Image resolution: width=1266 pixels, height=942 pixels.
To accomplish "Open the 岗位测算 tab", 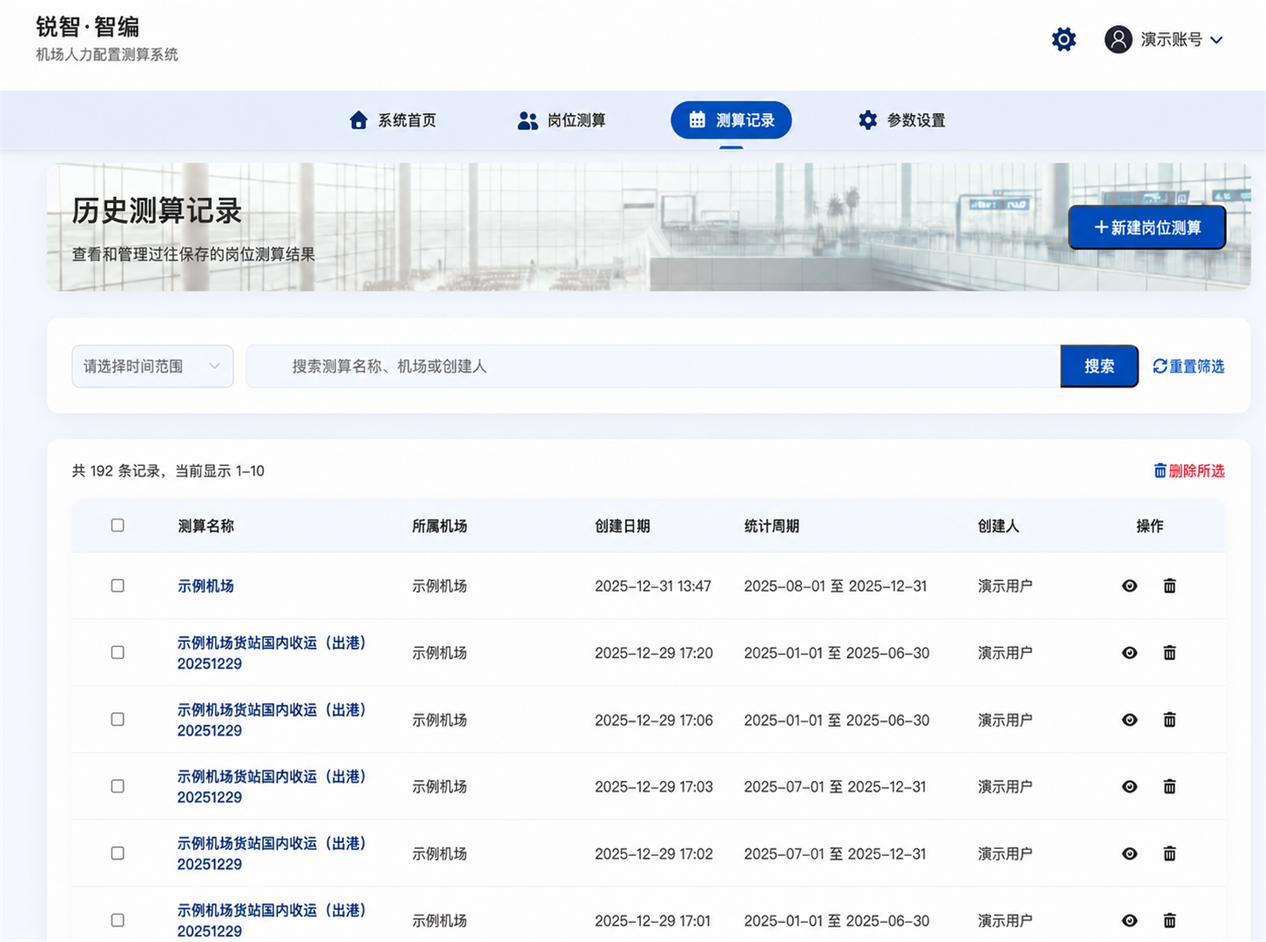I will point(561,120).
